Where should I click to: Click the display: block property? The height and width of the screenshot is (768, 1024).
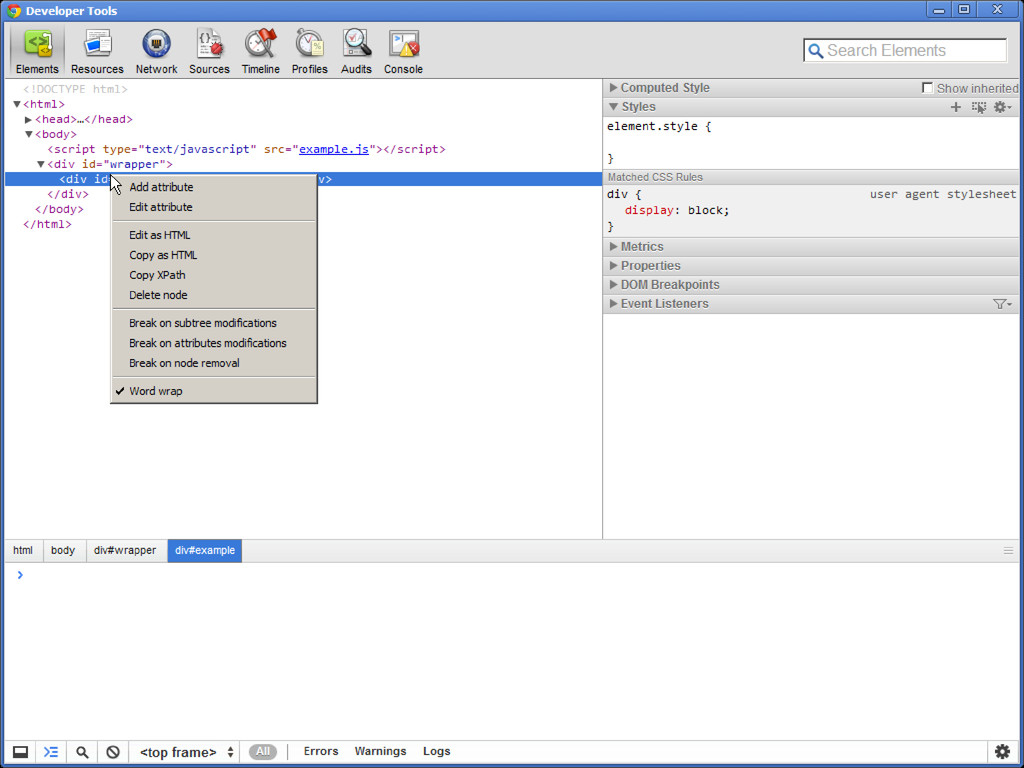point(677,210)
